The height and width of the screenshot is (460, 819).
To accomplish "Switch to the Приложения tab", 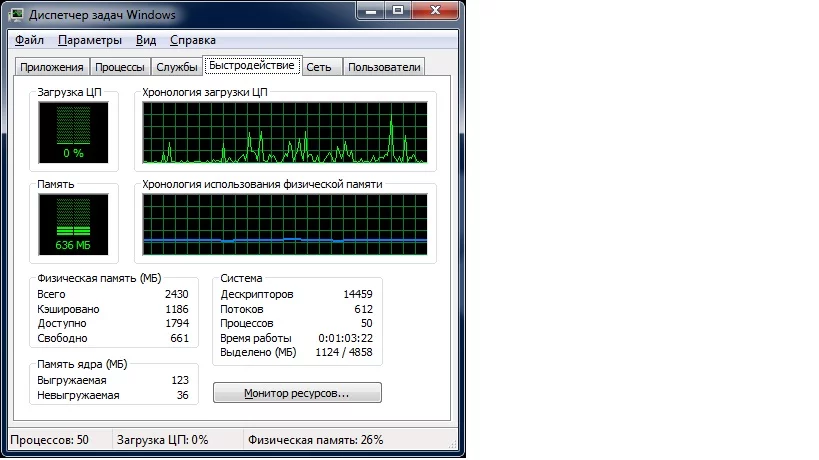I will point(52,67).
